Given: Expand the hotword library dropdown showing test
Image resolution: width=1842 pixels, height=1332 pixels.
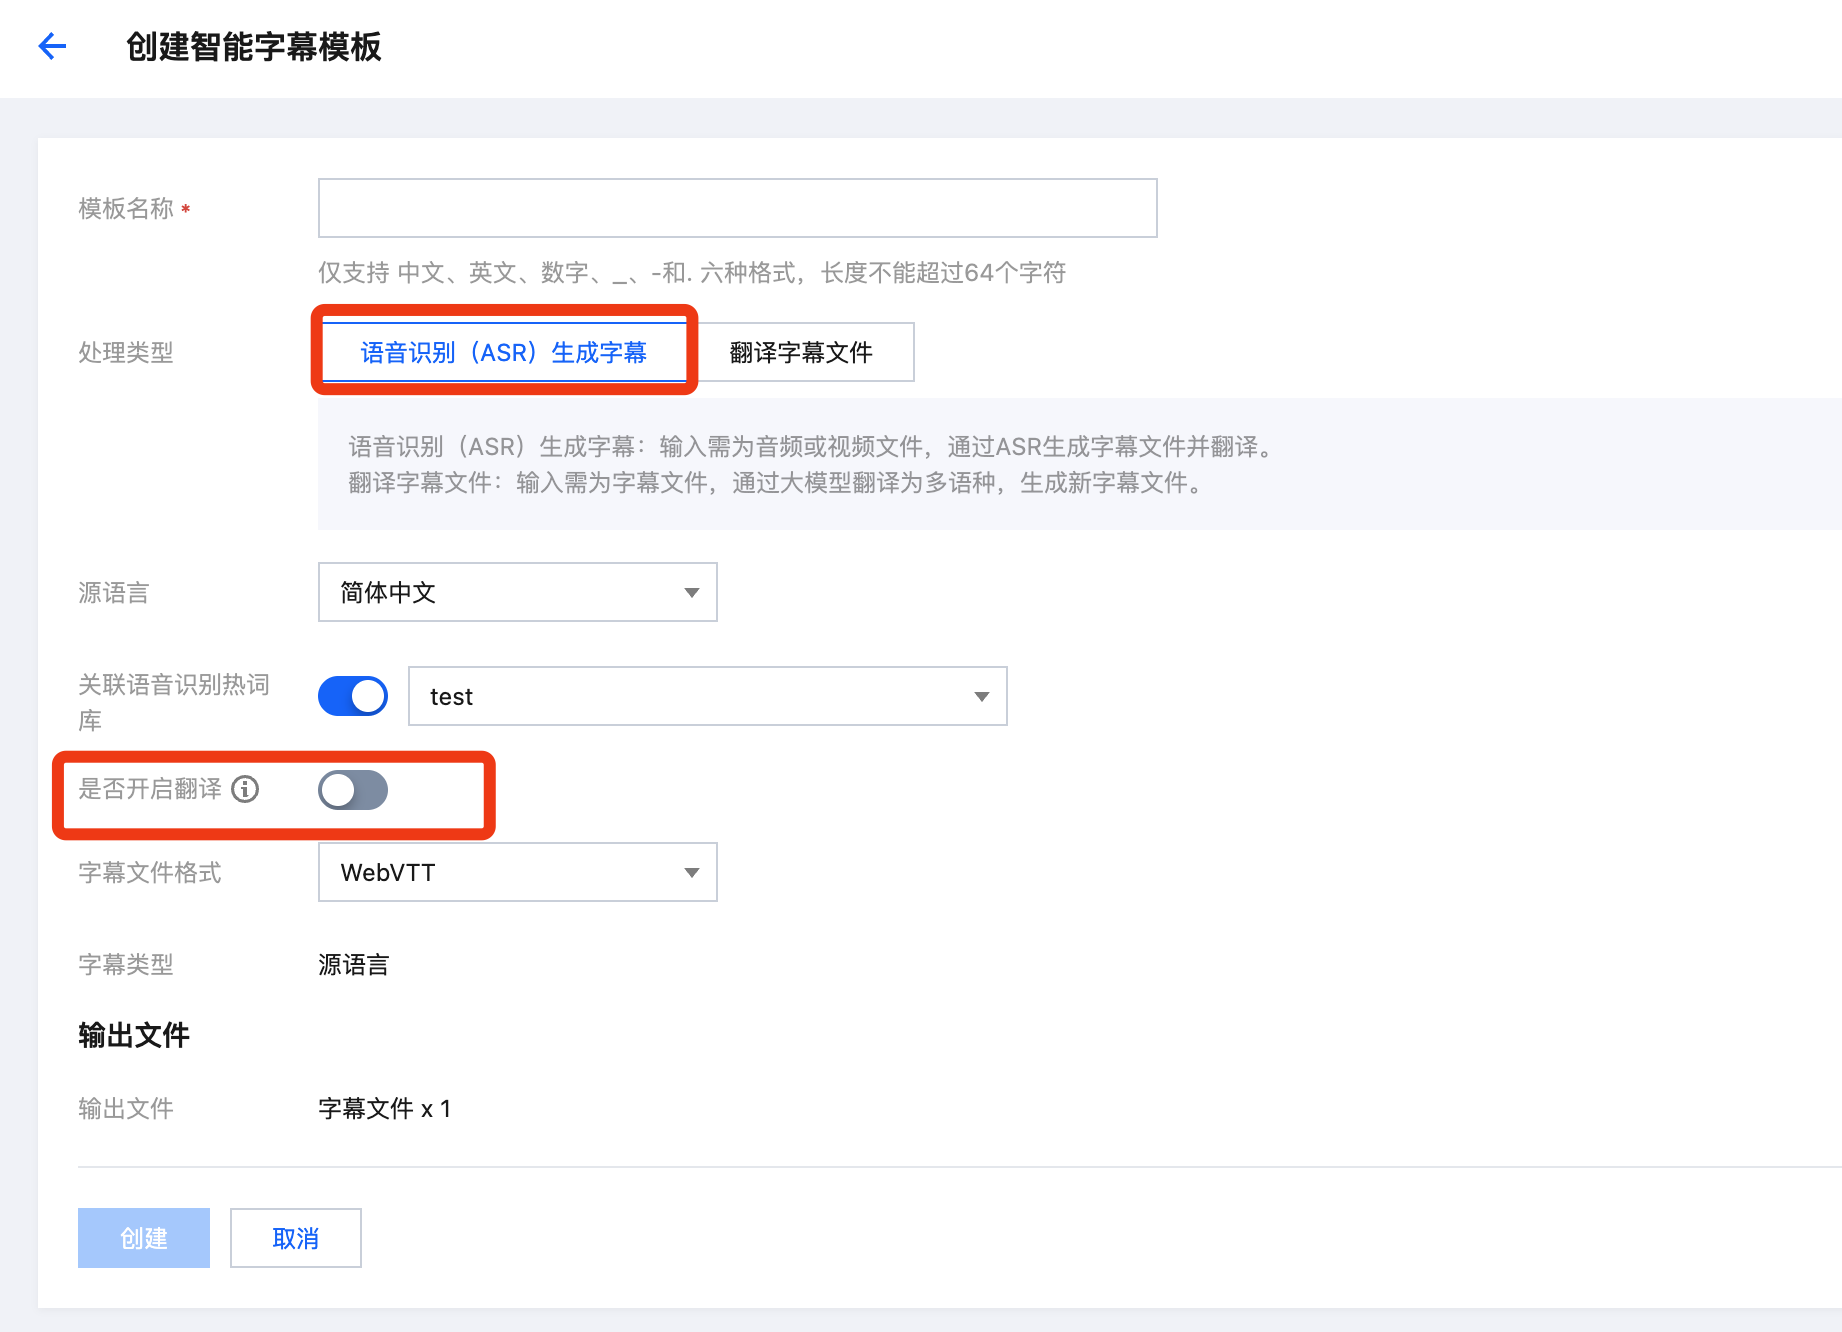Looking at the screenshot, I should point(707,697).
